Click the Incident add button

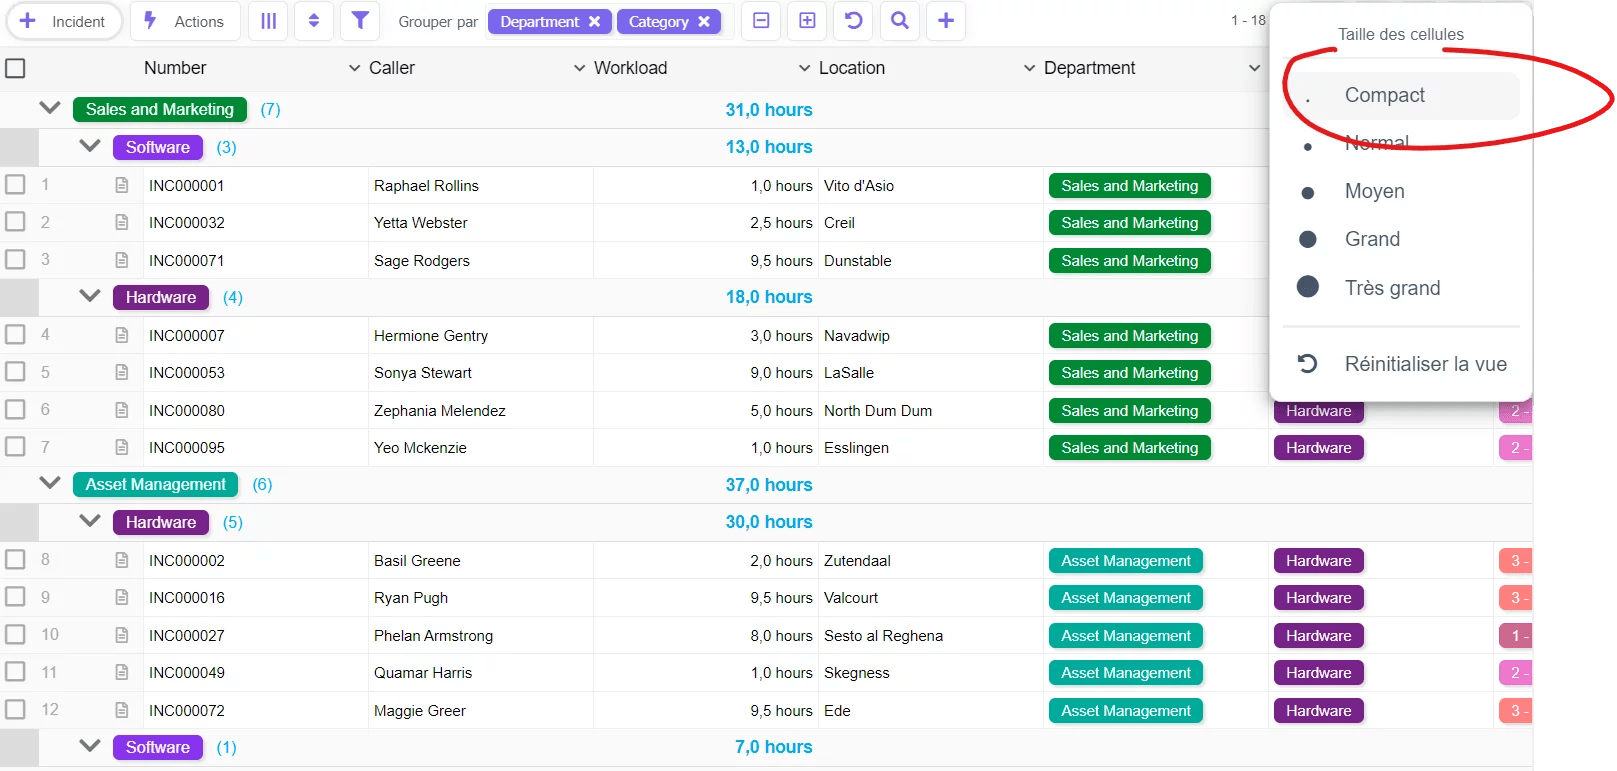click(63, 21)
